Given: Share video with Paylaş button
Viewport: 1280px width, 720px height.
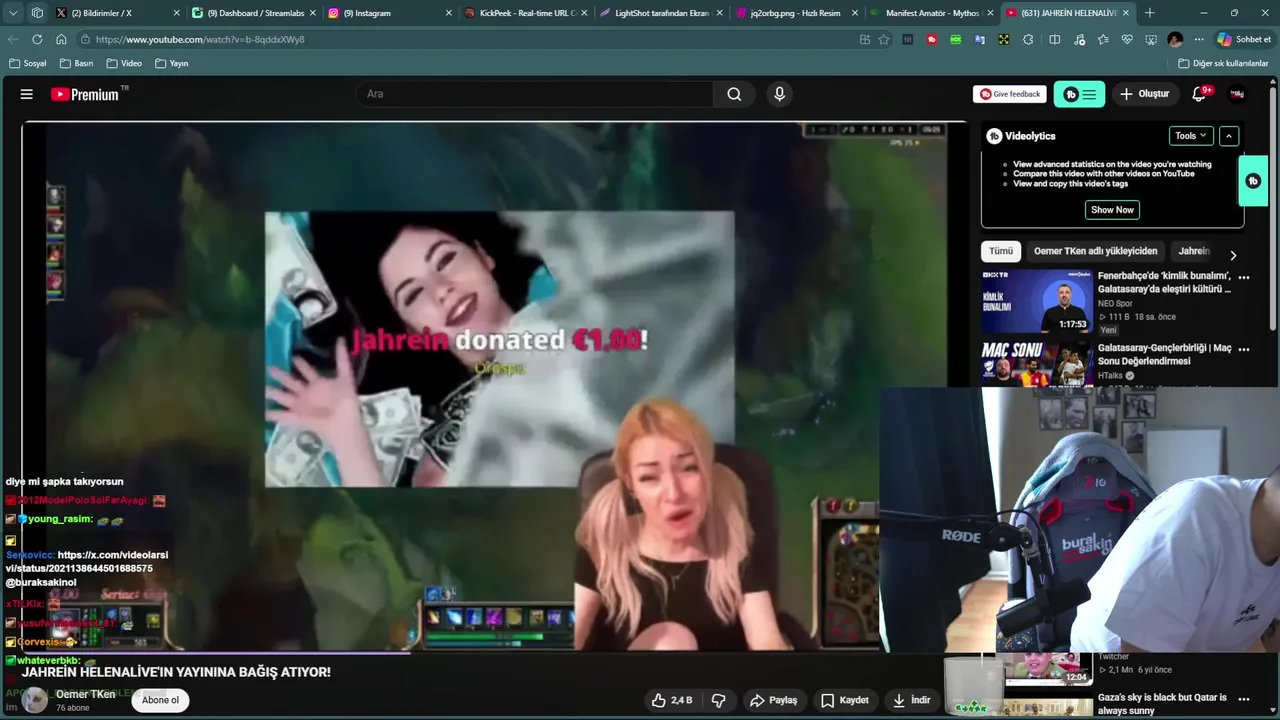Looking at the screenshot, I should 773,700.
